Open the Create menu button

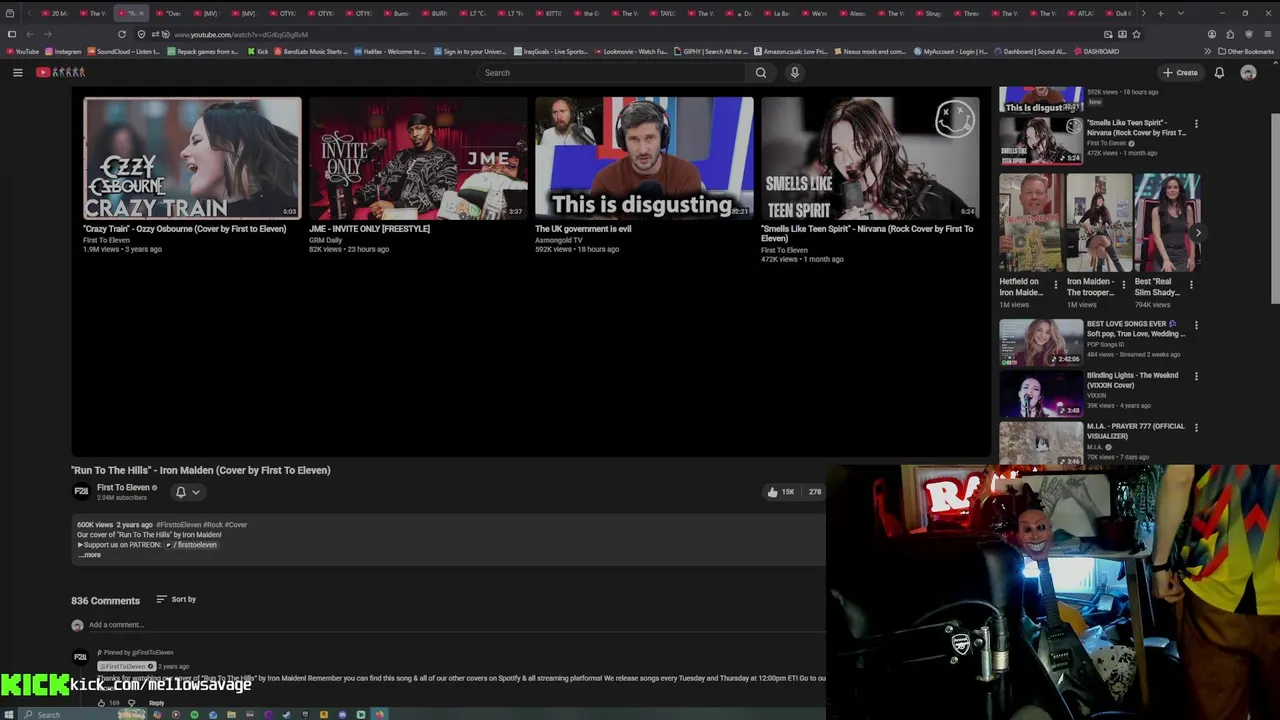[x=1180, y=72]
